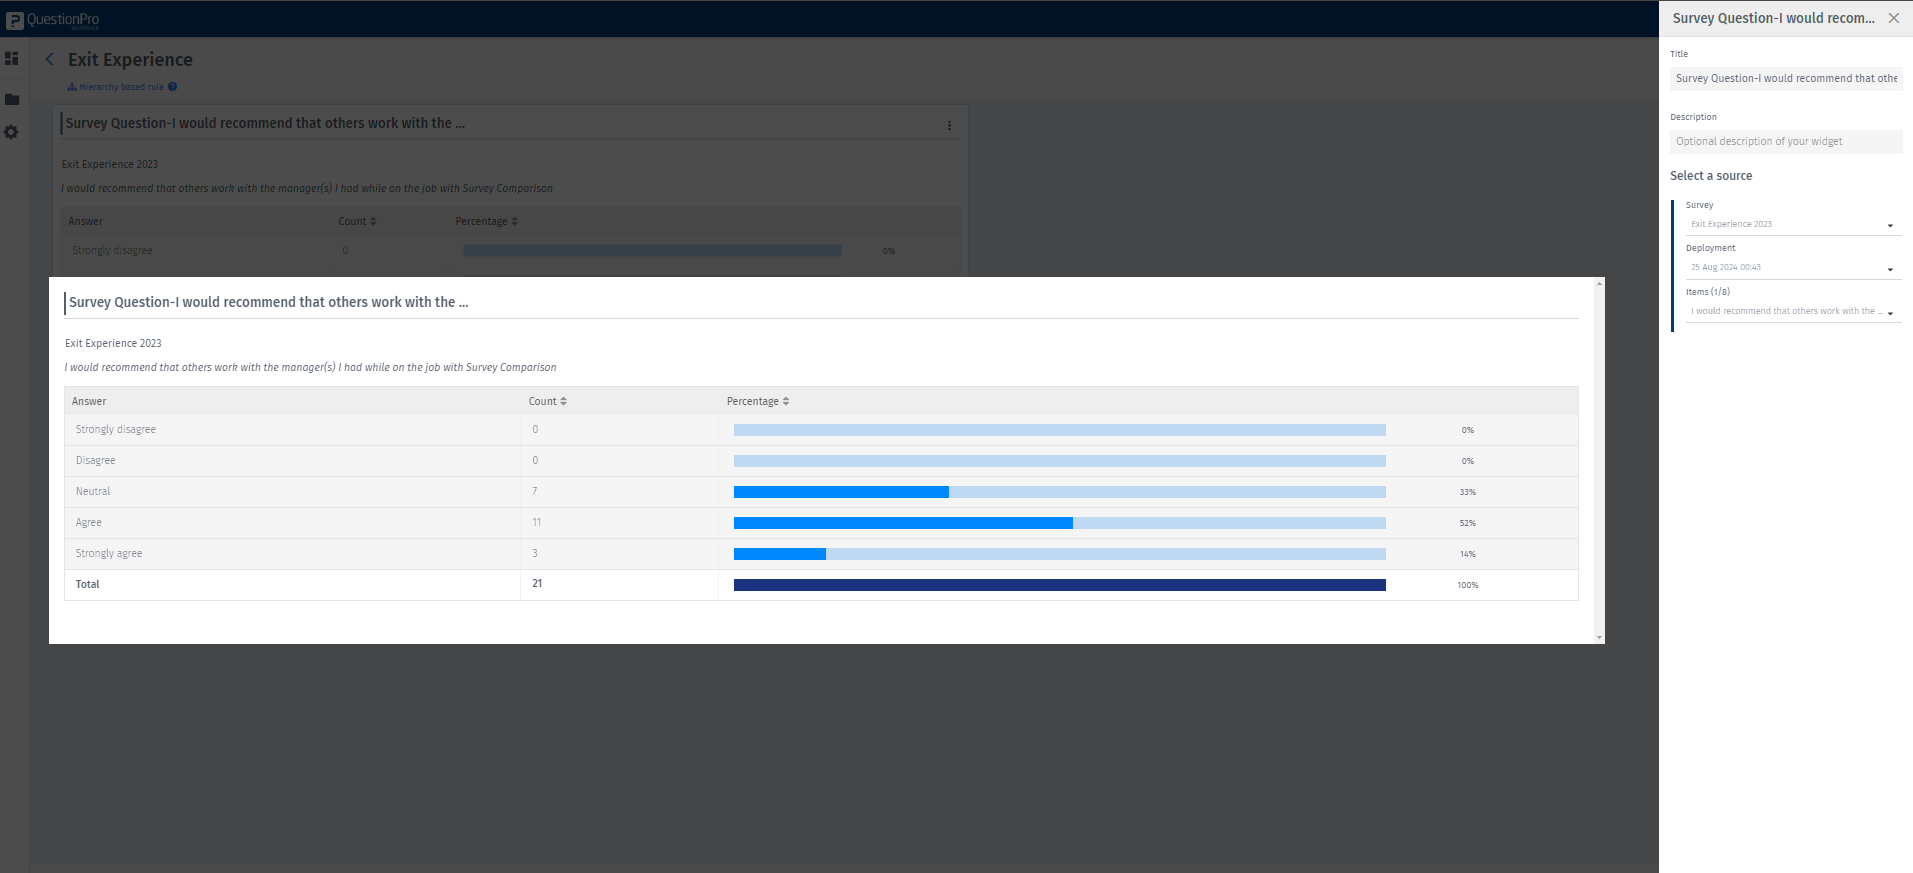The width and height of the screenshot is (1913, 873).
Task: Click the preview panel scrollbar up arrow
Action: pyautogui.click(x=1599, y=283)
